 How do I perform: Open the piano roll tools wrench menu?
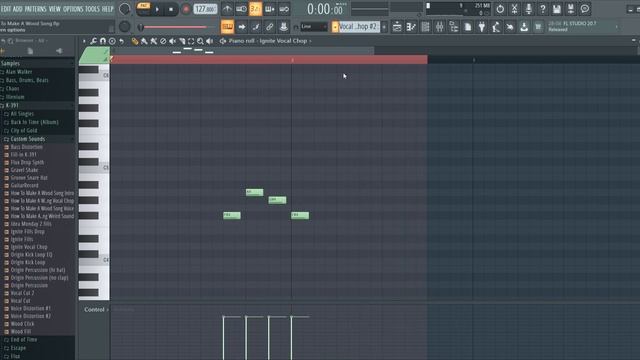coord(93,41)
